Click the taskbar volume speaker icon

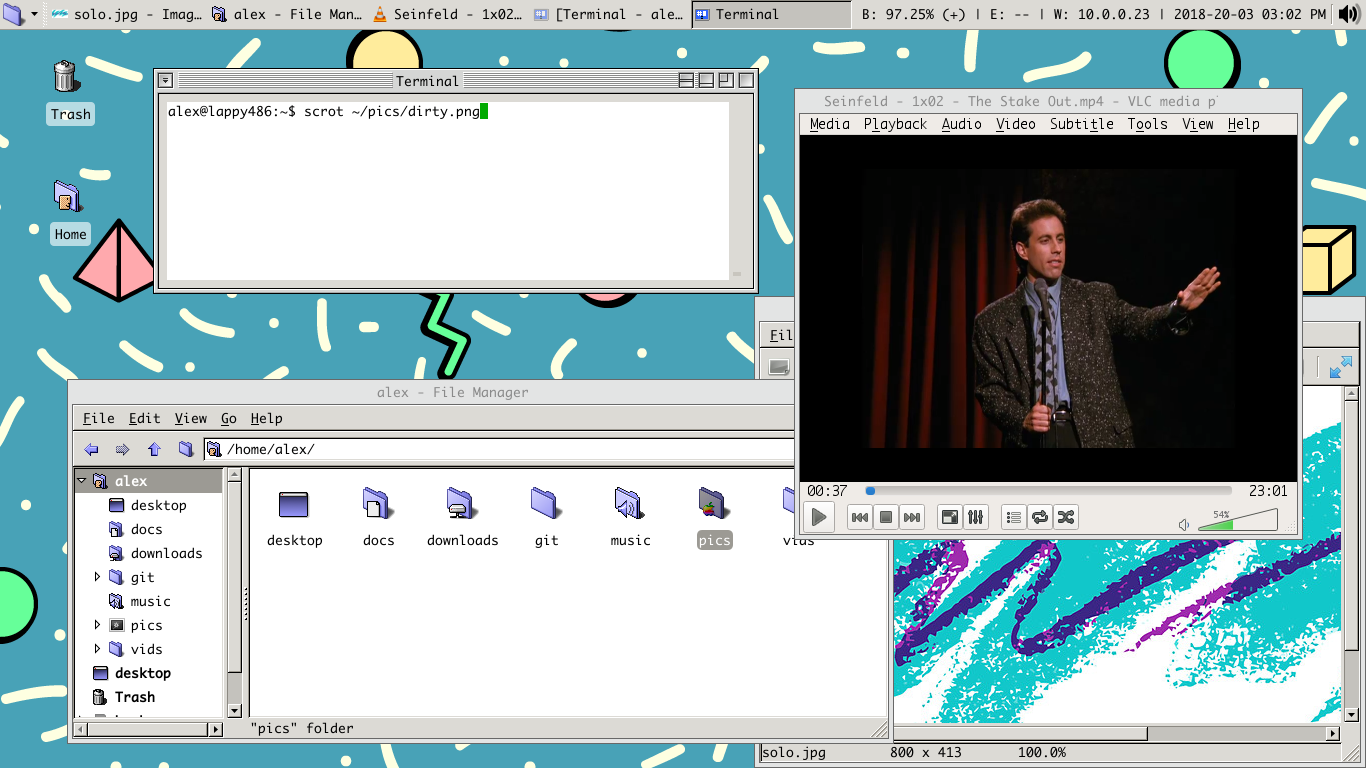[x=1349, y=15]
